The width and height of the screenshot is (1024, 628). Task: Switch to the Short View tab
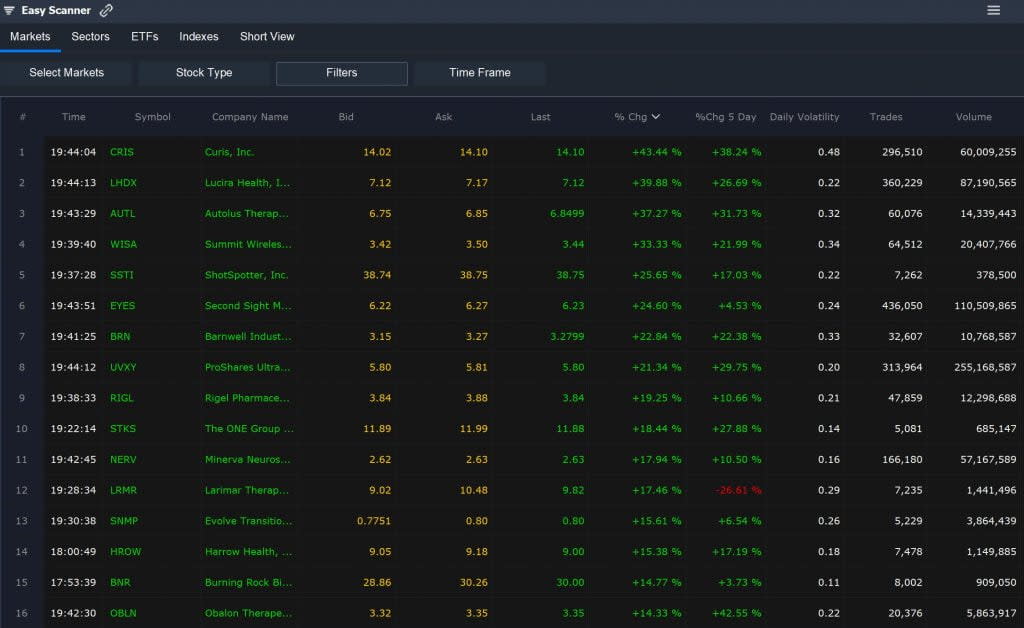coord(266,36)
